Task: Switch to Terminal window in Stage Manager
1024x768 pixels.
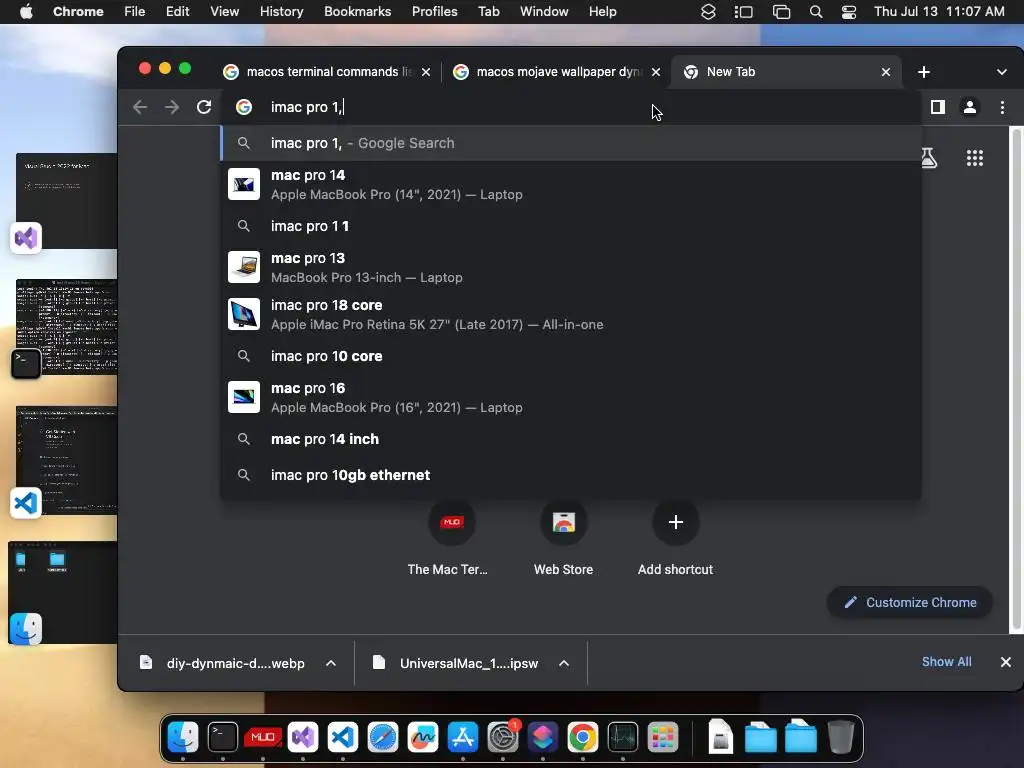Action: click(67, 327)
